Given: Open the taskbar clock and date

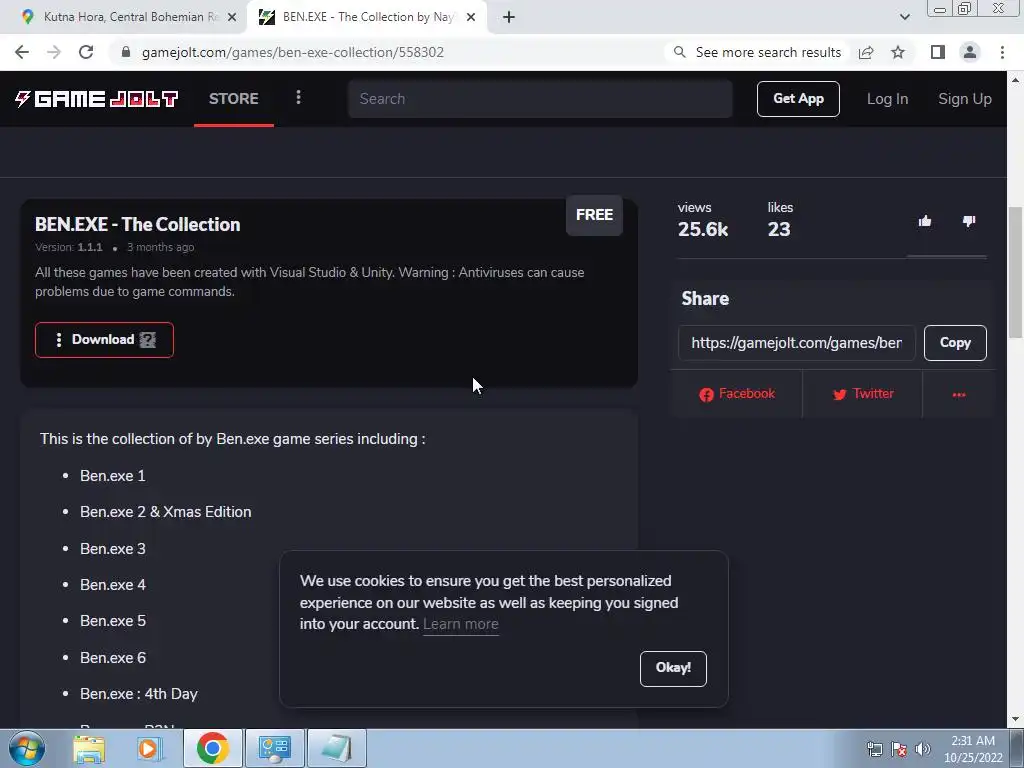Looking at the screenshot, I should pos(973,749).
